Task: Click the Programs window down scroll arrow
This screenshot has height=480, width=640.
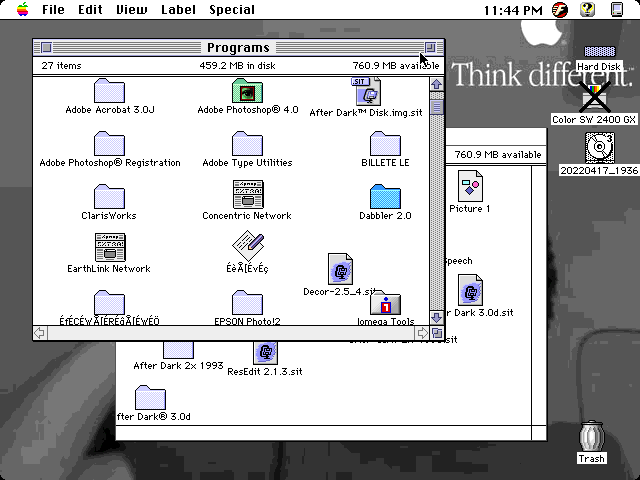Action: pyautogui.click(x=437, y=318)
